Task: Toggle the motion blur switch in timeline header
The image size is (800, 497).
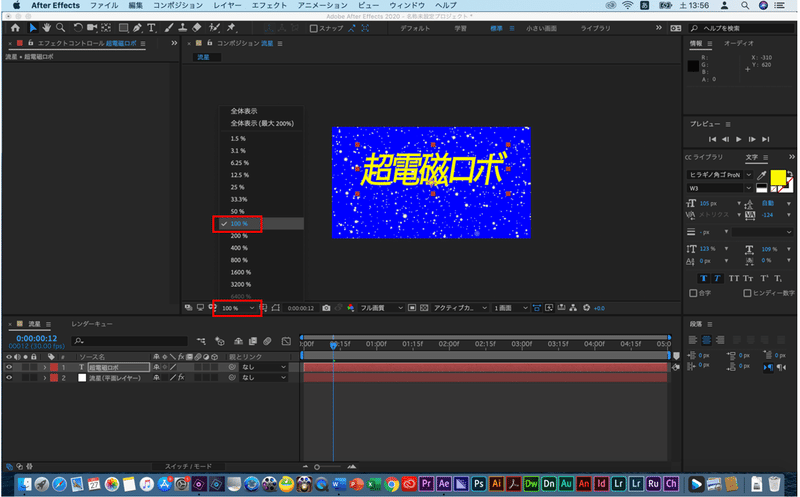Action: click(x=267, y=341)
